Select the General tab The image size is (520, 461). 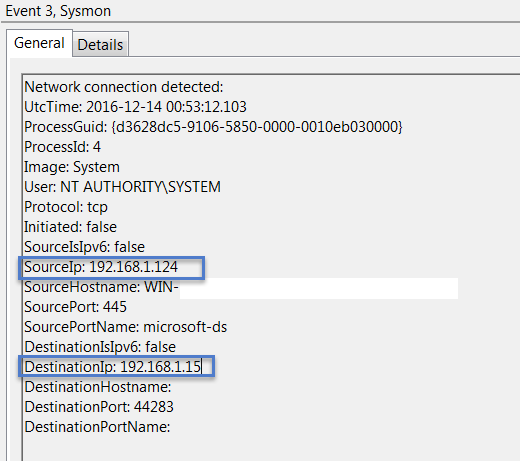[39, 43]
